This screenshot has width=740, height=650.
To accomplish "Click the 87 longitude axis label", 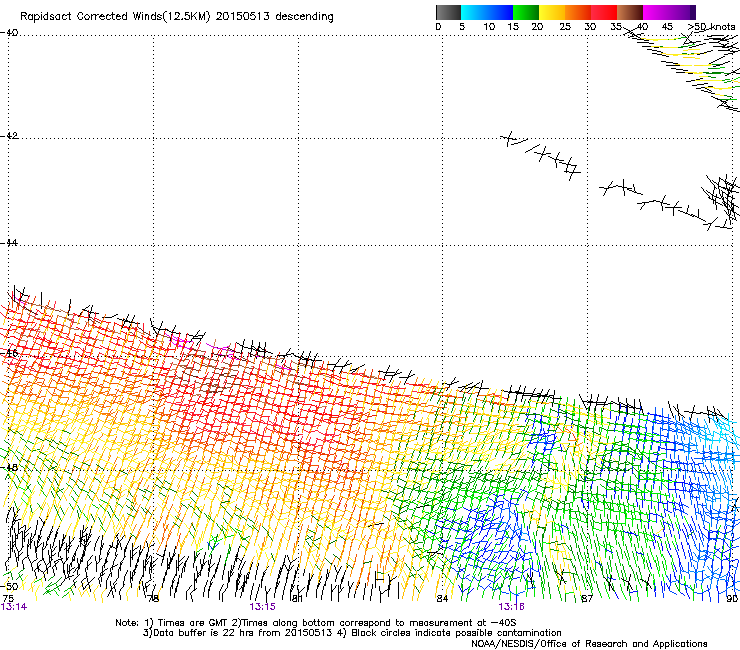I will pyautogui.click(x=587, y=599).
